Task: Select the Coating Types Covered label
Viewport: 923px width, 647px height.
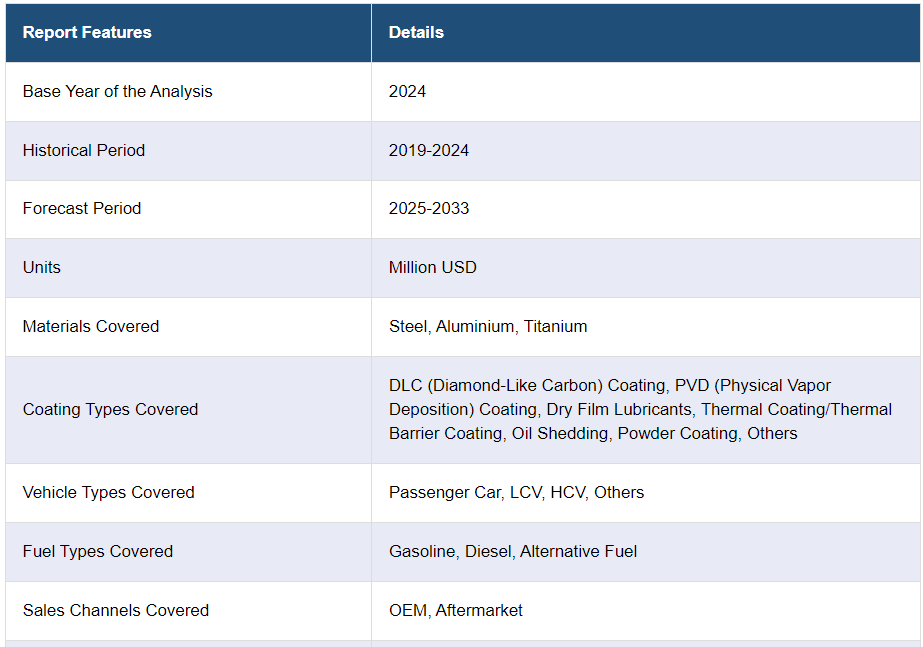Action: [x=110, y=409]
